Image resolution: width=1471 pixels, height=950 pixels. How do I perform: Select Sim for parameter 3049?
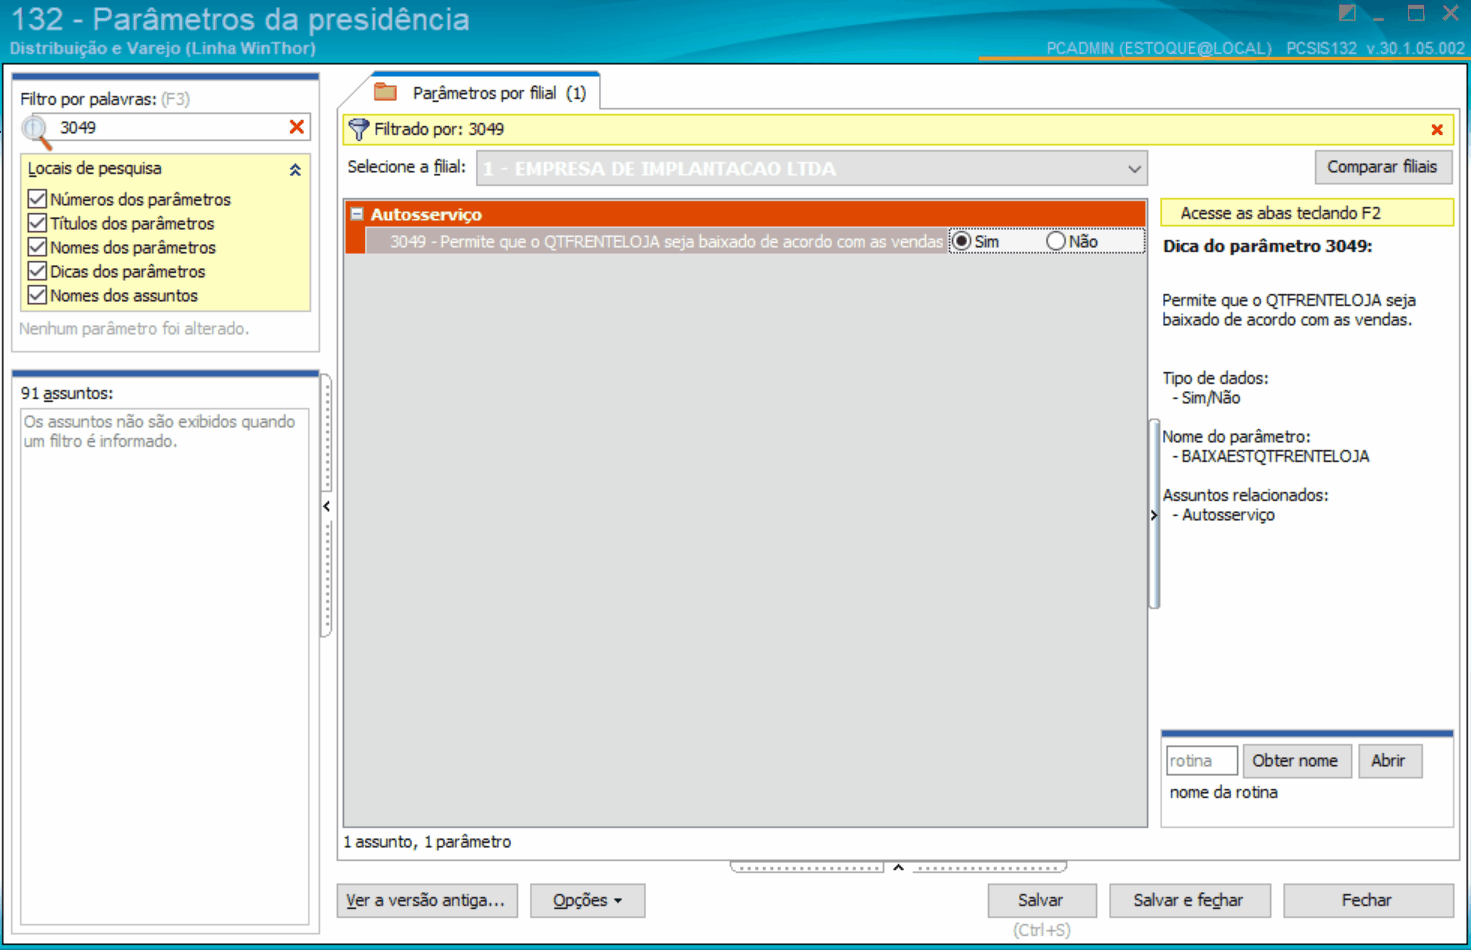pos(962,241)
